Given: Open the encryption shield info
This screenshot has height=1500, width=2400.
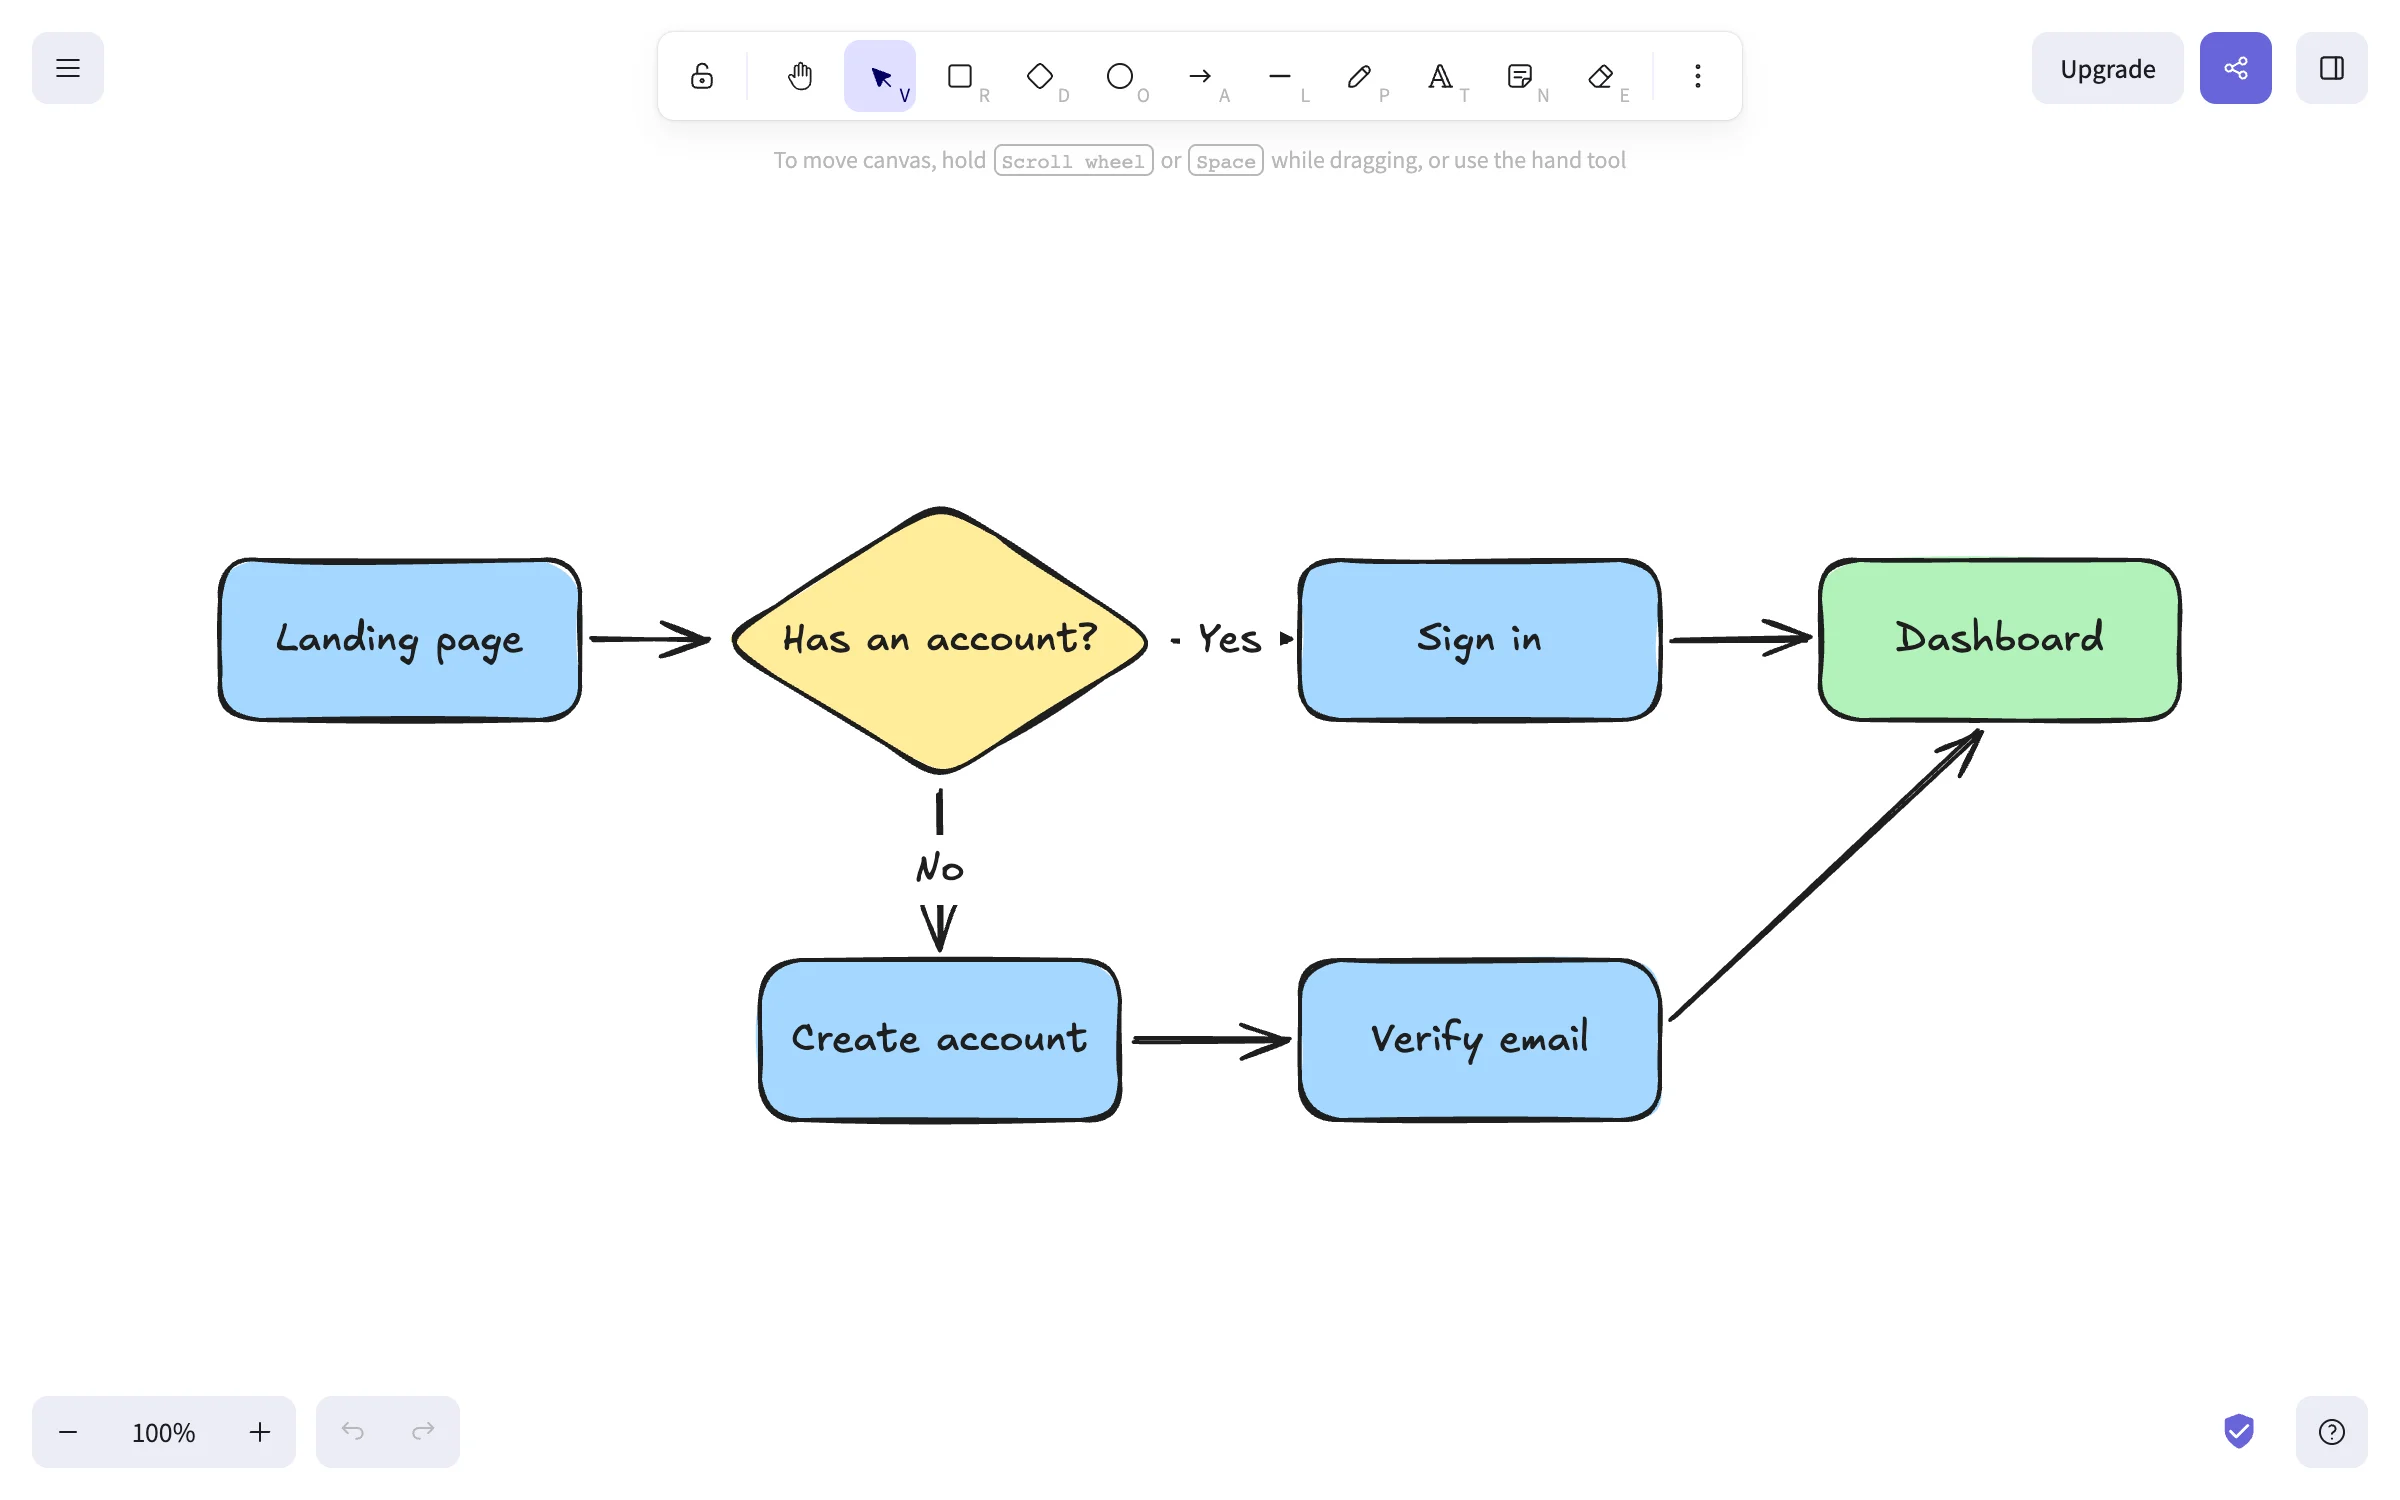Looking at the screenshot, I should coord(2239,1431).
